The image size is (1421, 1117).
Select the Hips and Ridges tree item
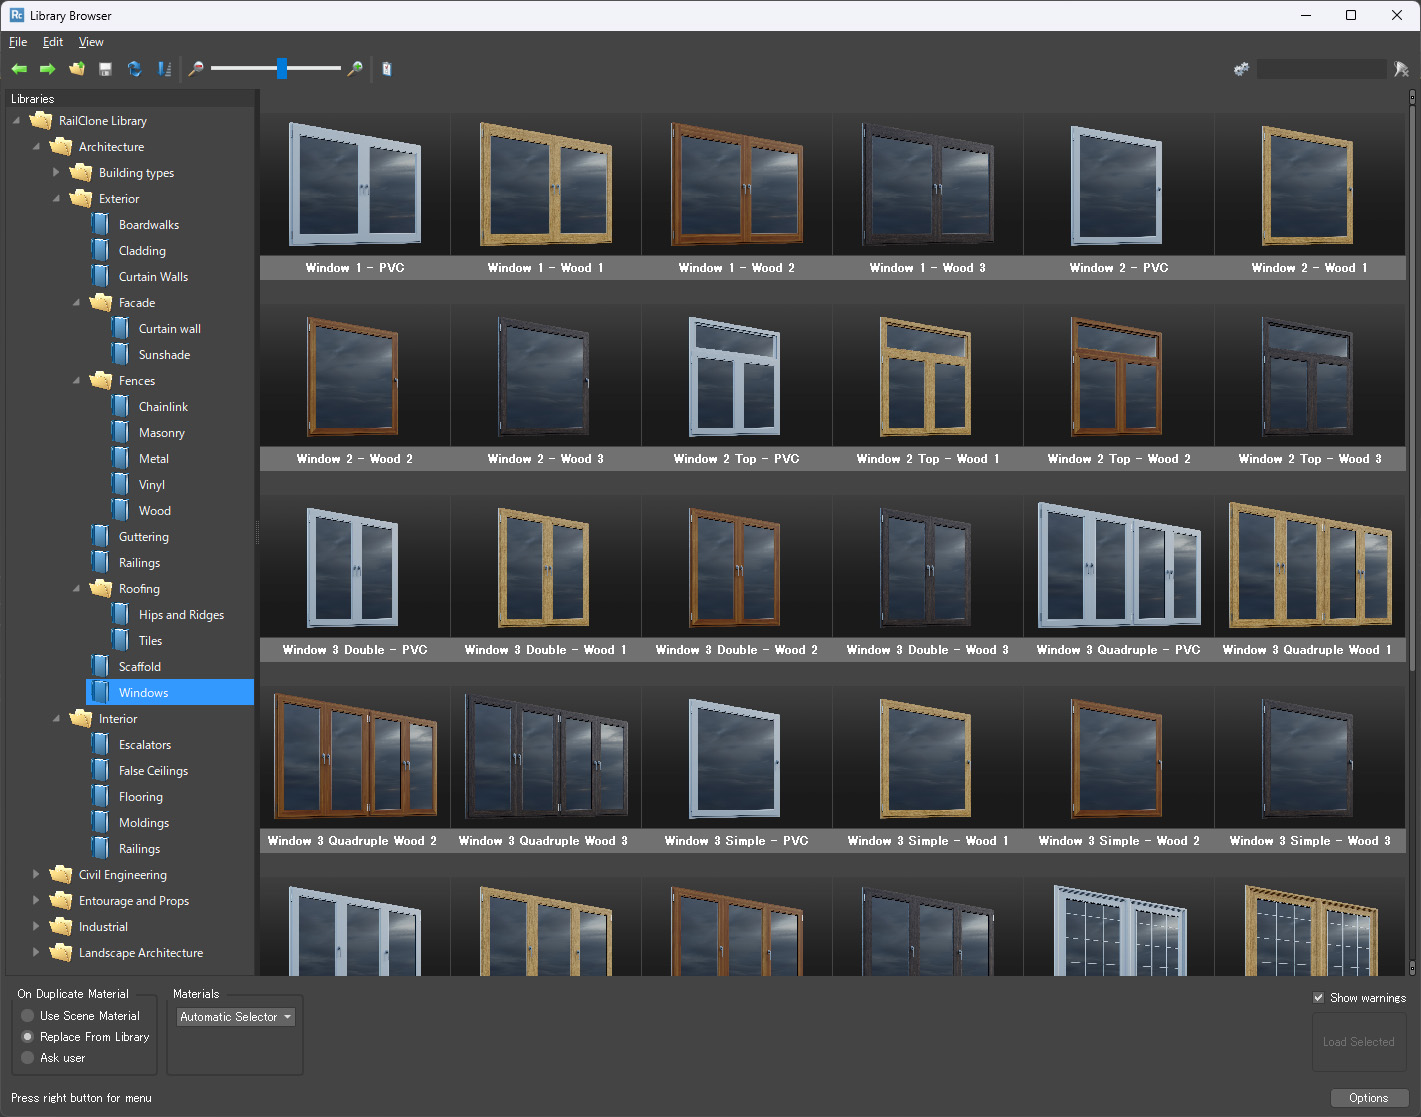pyautogui.click(x=181, y=615)
